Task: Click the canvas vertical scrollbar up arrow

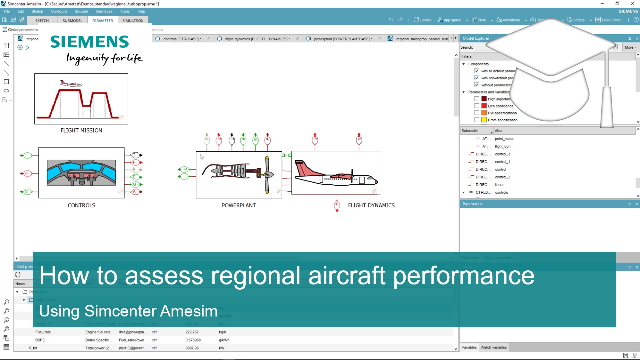Action: pyautogui.click(x=456, y=55)
